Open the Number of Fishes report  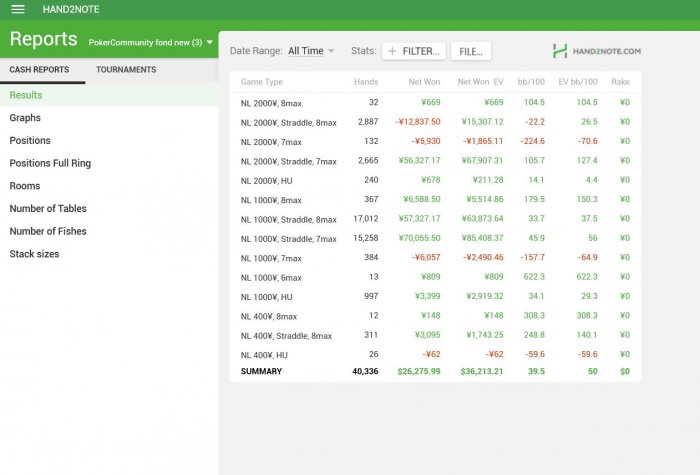tap(48, 231)
